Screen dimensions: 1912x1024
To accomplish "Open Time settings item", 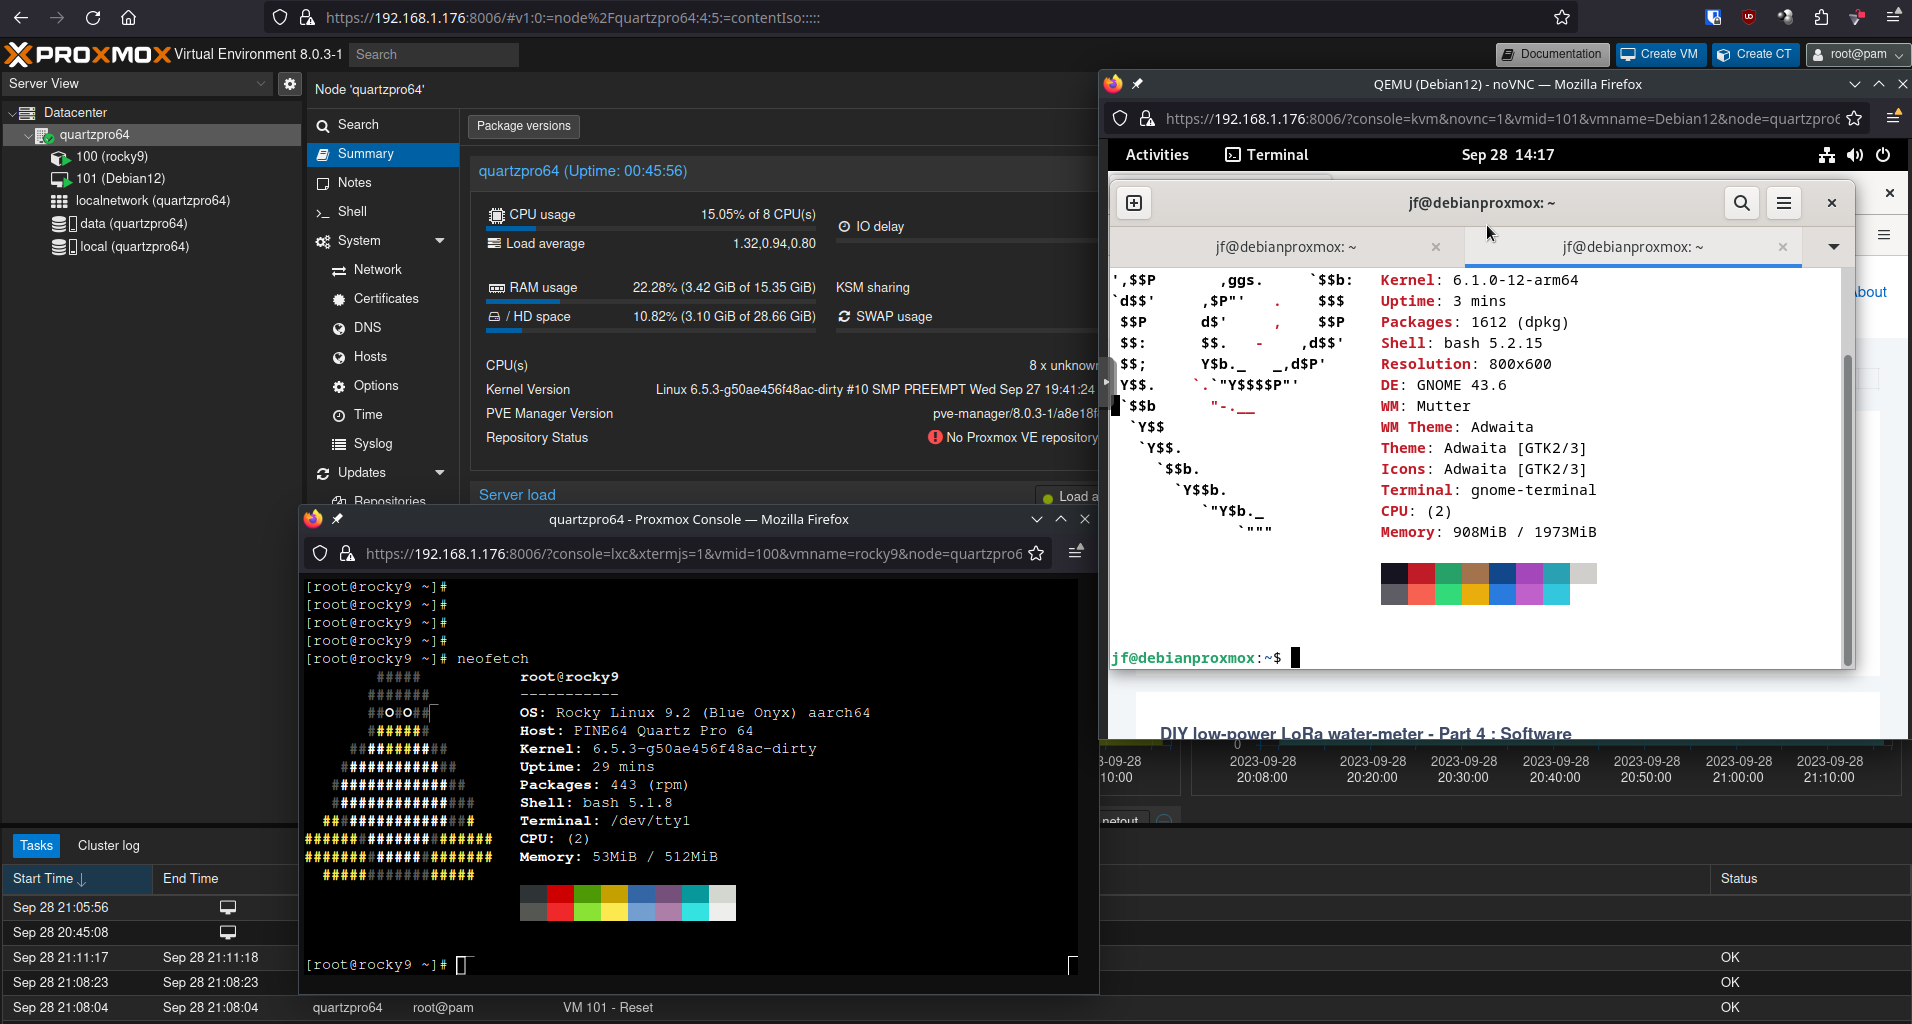I will click(383, 415).
